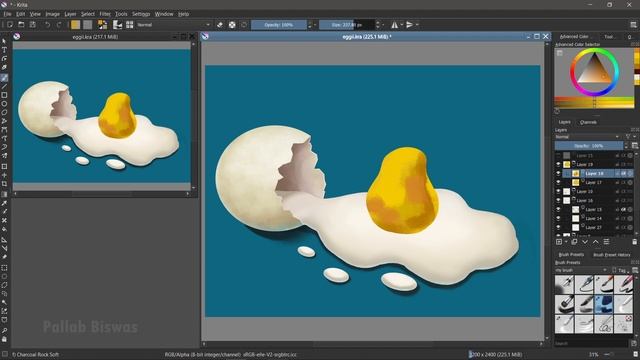Move the layer down in stack
640x360 pixels.
click(585, 242)
